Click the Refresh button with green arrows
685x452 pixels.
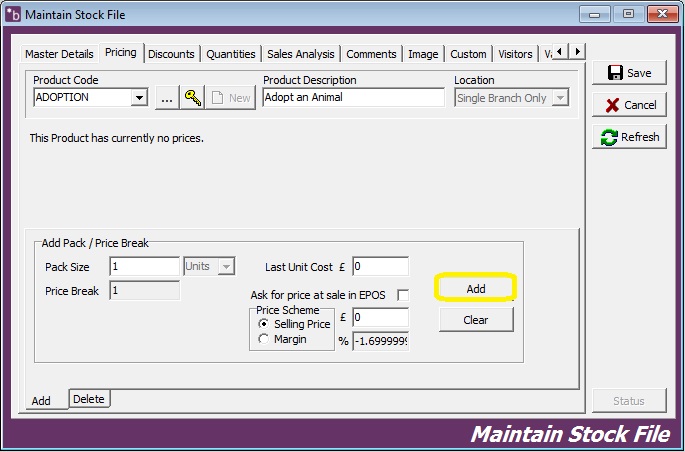[x=628, y=137]
